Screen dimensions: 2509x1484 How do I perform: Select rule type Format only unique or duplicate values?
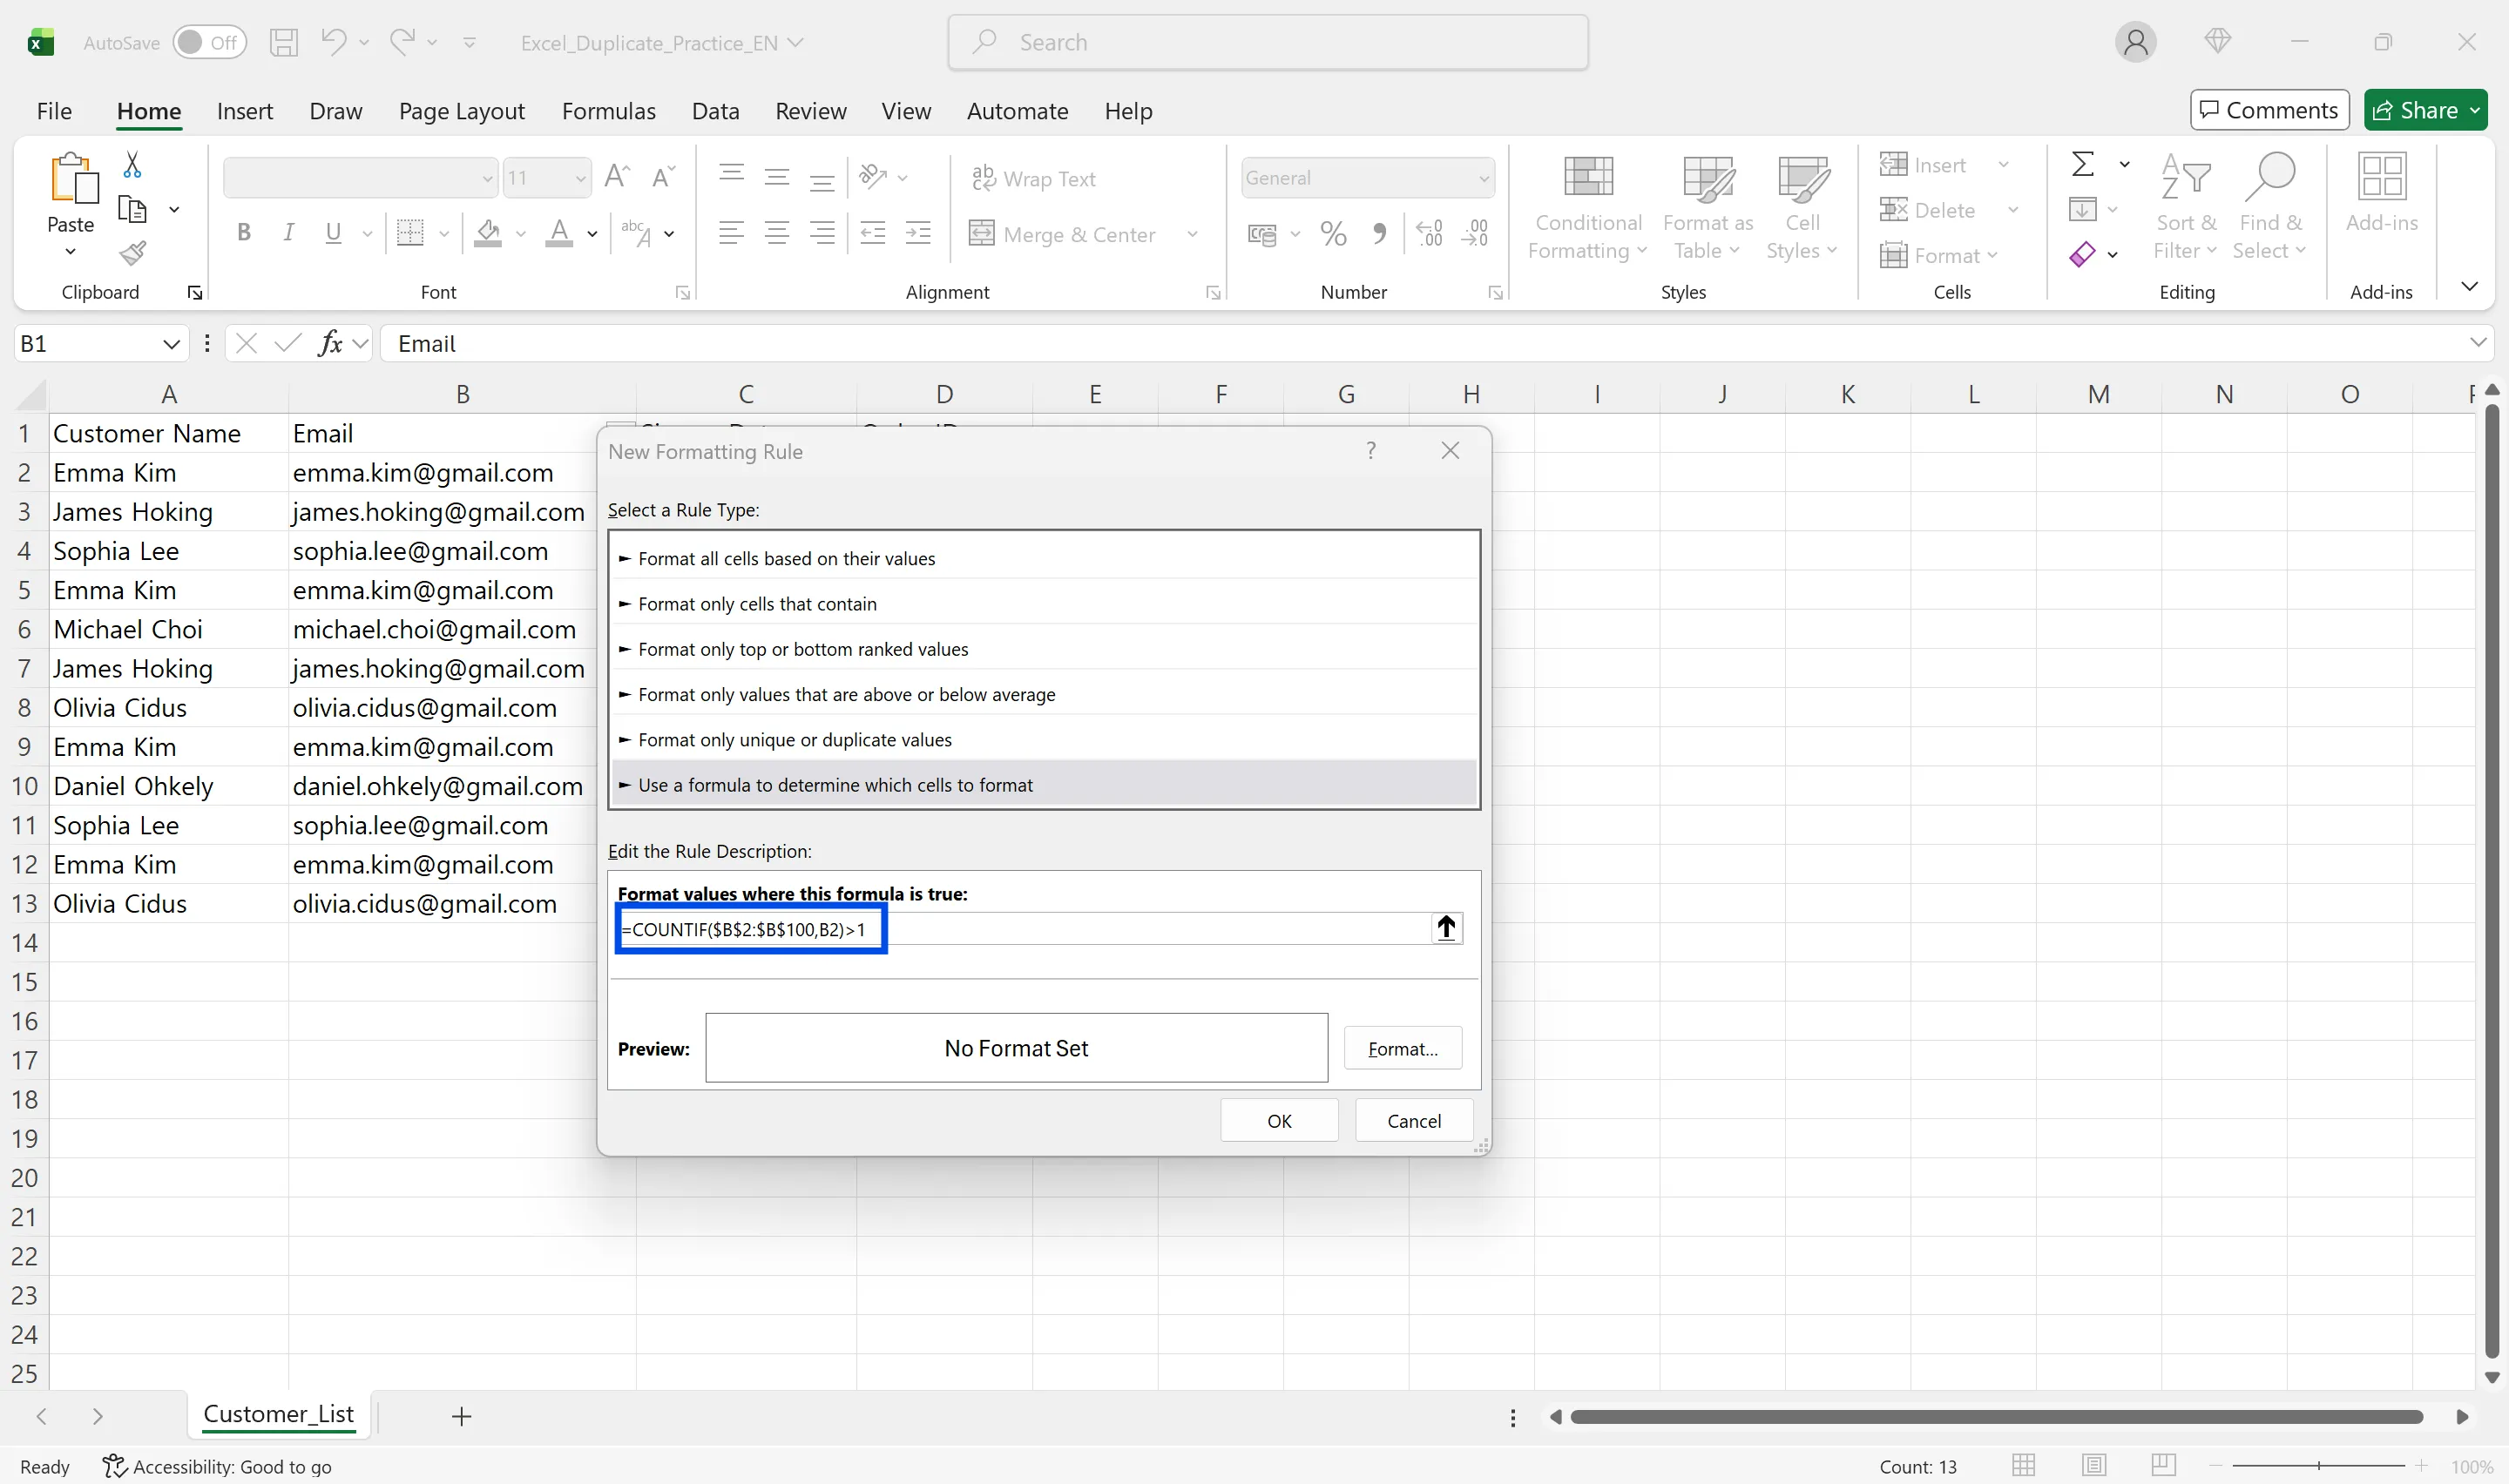point(794,739)
